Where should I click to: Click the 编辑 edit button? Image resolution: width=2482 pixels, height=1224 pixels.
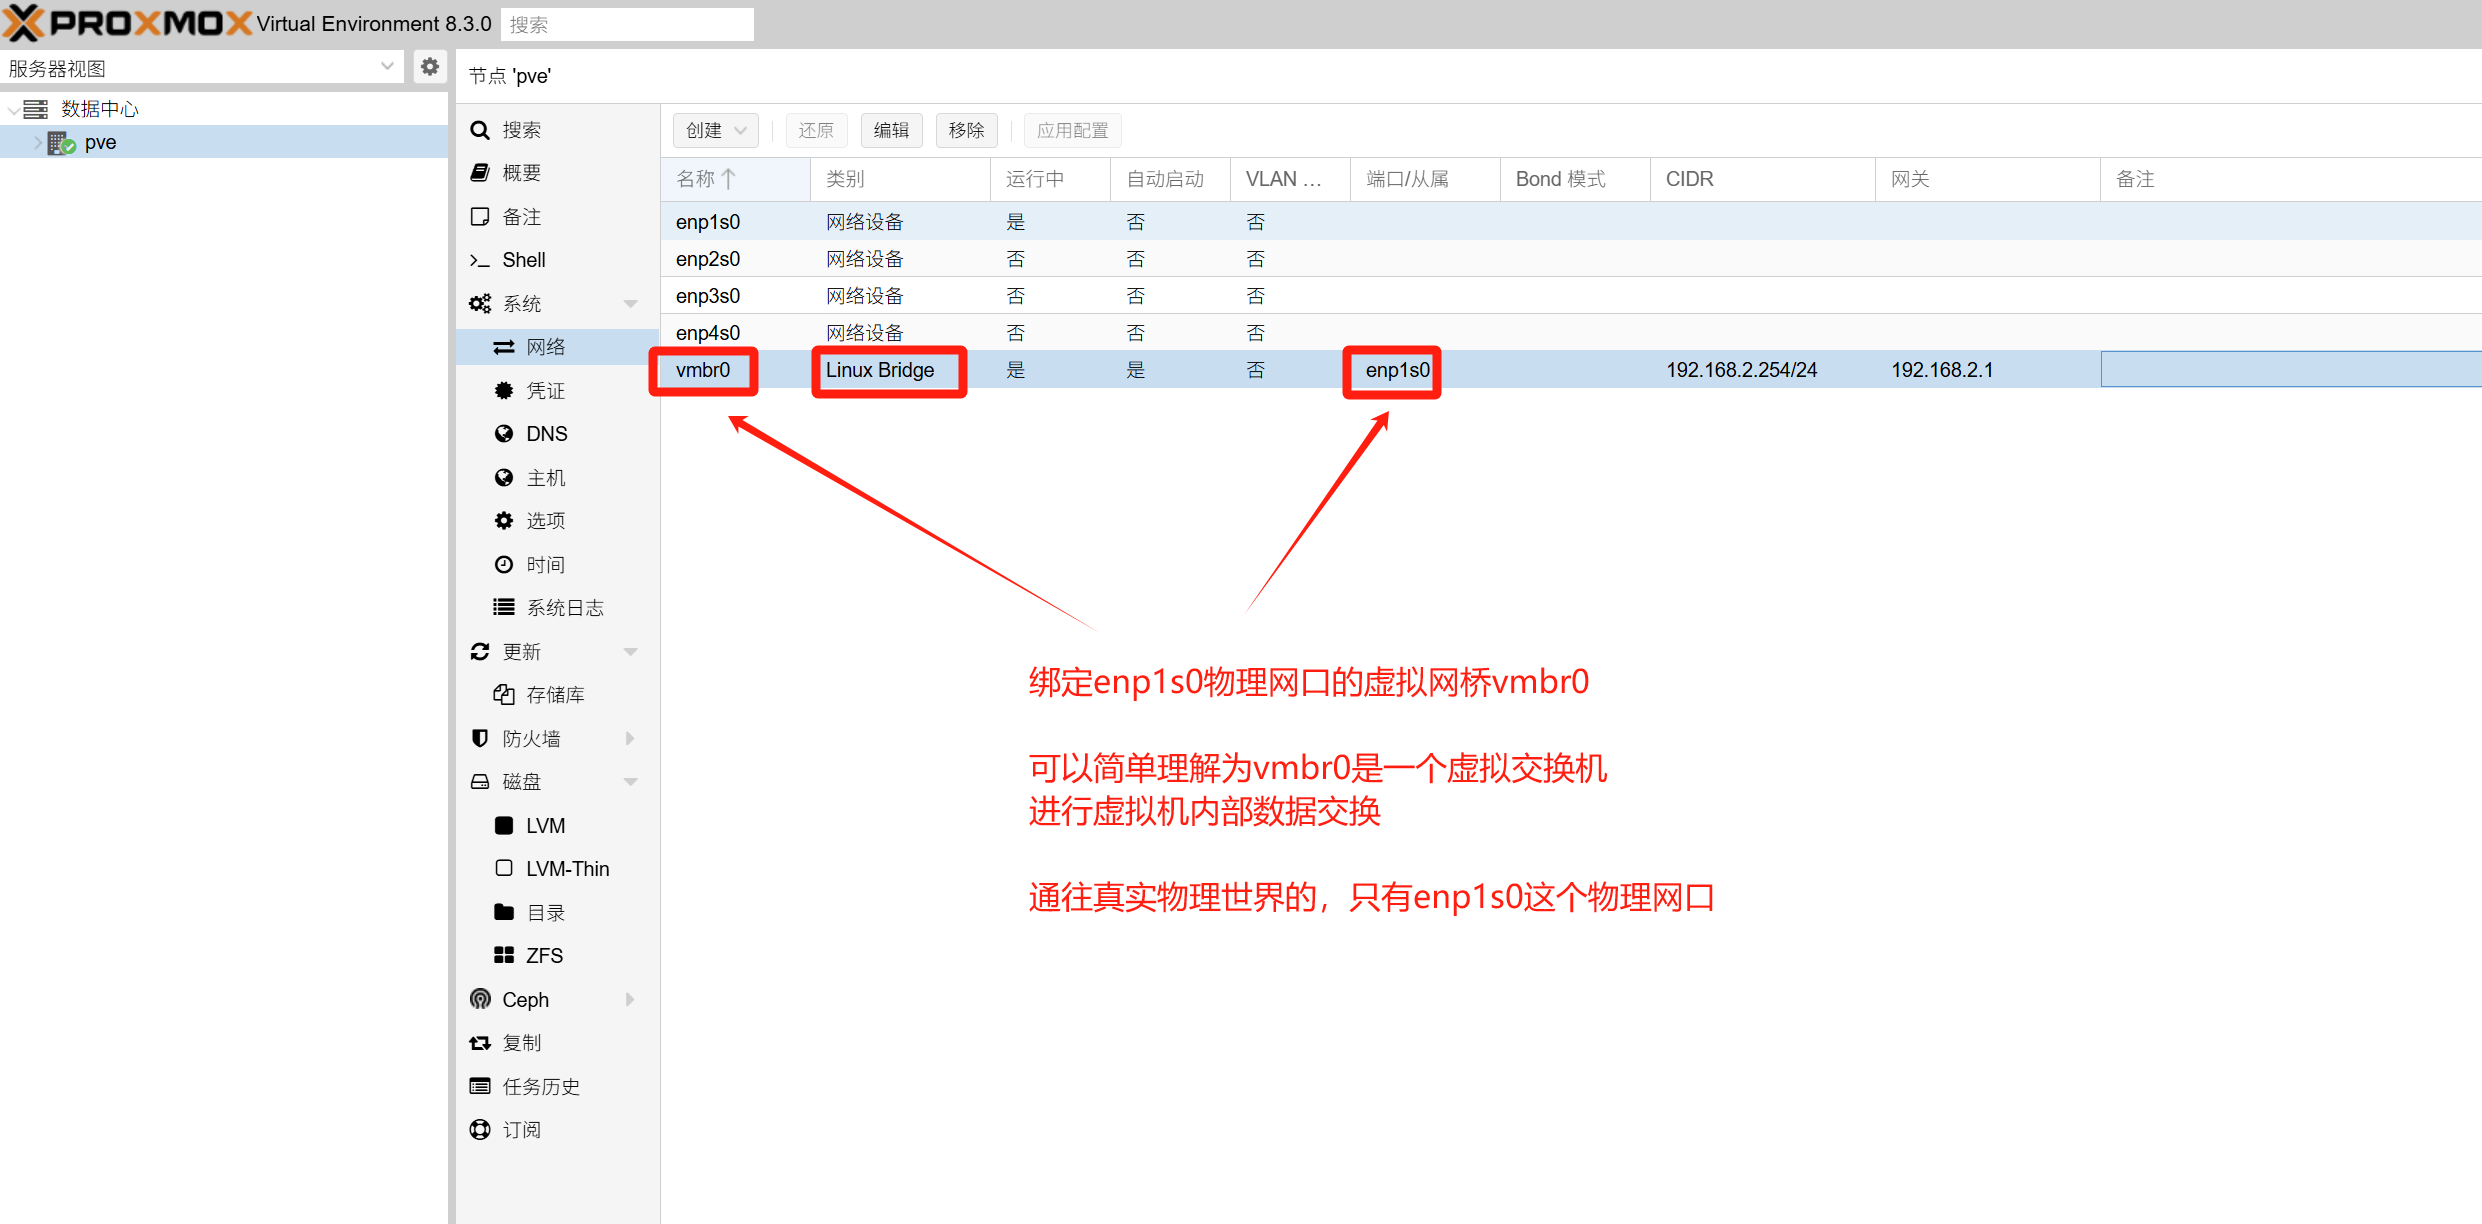pos(890,131)
